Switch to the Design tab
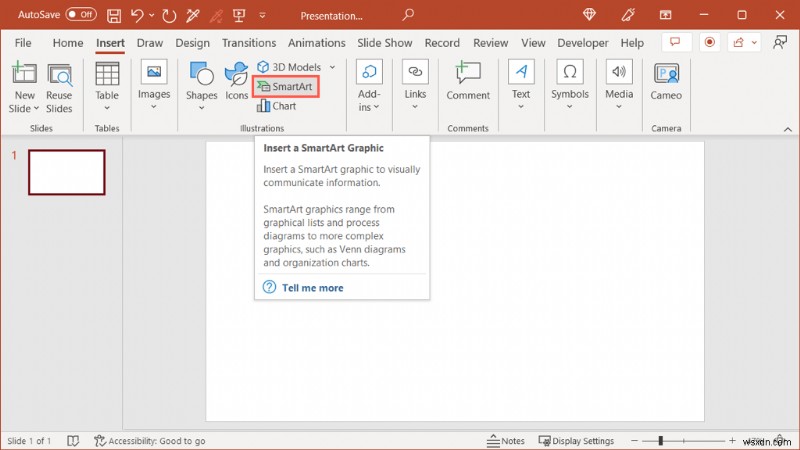800x450 pixels. tap(192, 43)
